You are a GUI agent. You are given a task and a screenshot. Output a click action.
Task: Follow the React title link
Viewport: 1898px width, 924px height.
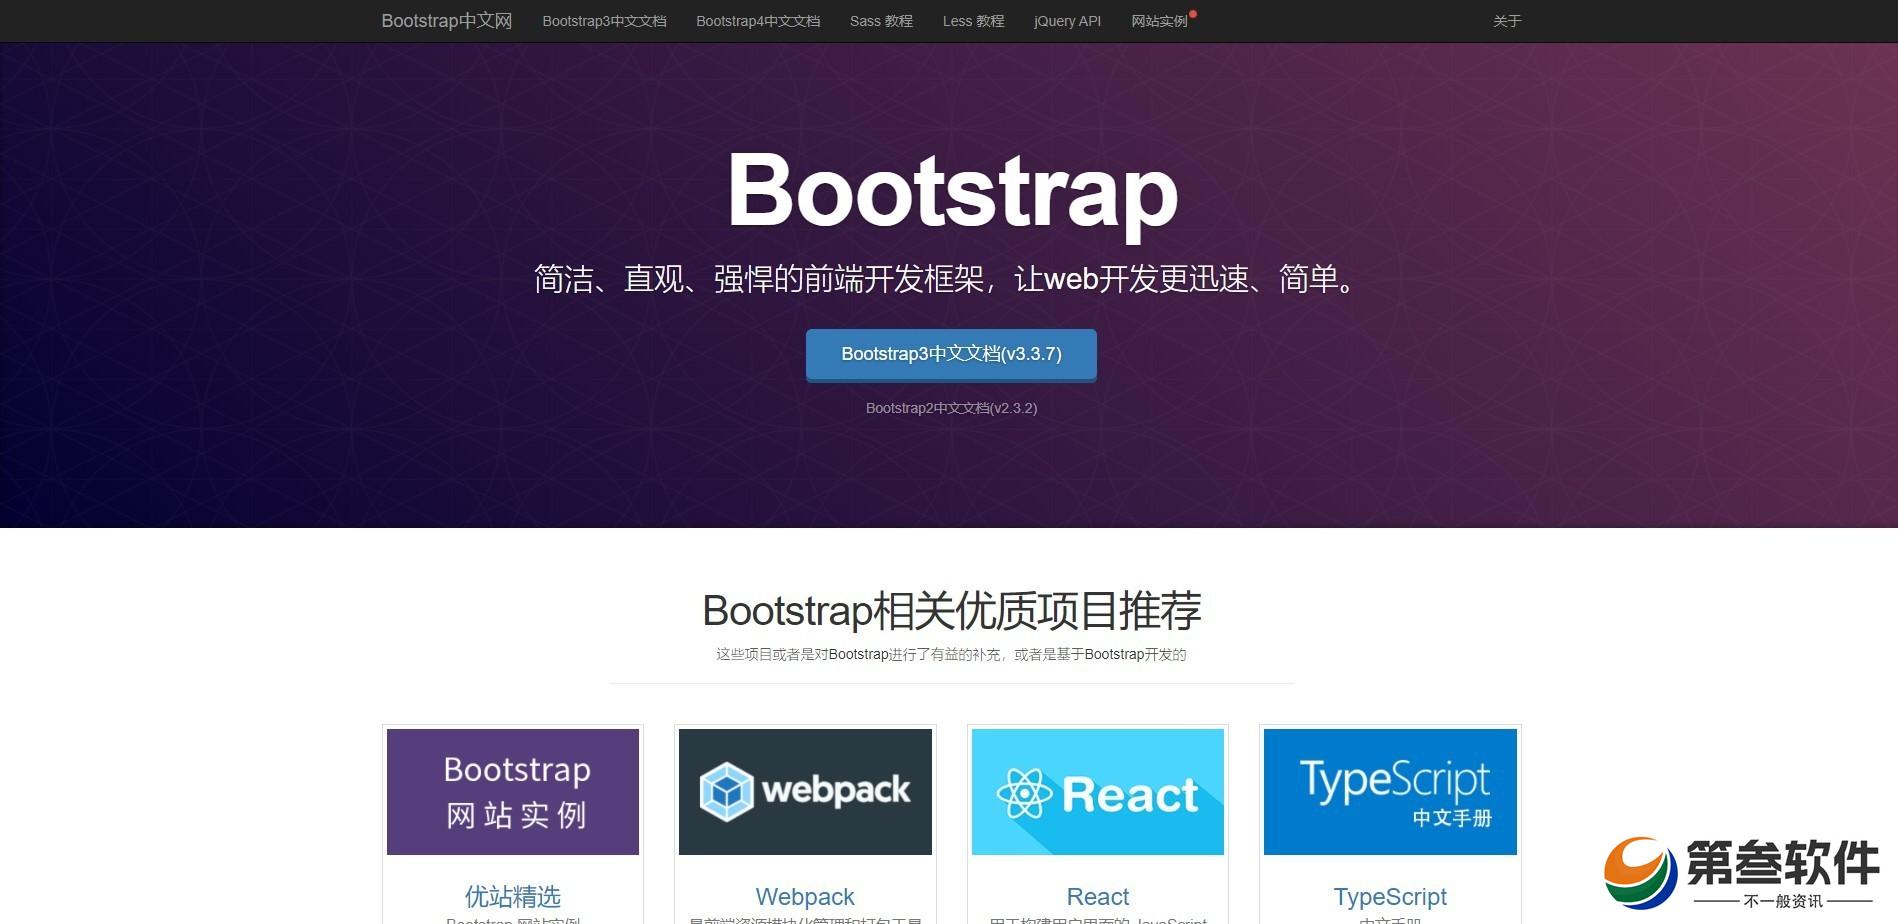click(1097, 896)
